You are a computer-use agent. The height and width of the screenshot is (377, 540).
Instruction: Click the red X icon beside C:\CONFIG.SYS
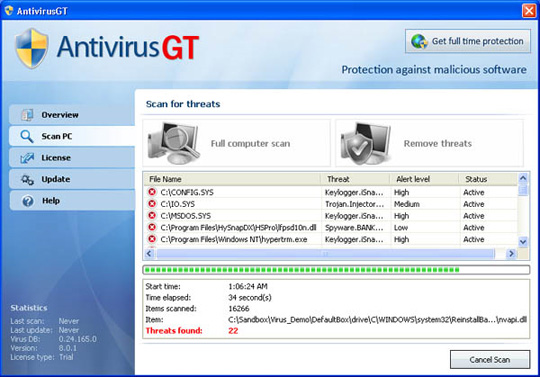pos(152,192)
